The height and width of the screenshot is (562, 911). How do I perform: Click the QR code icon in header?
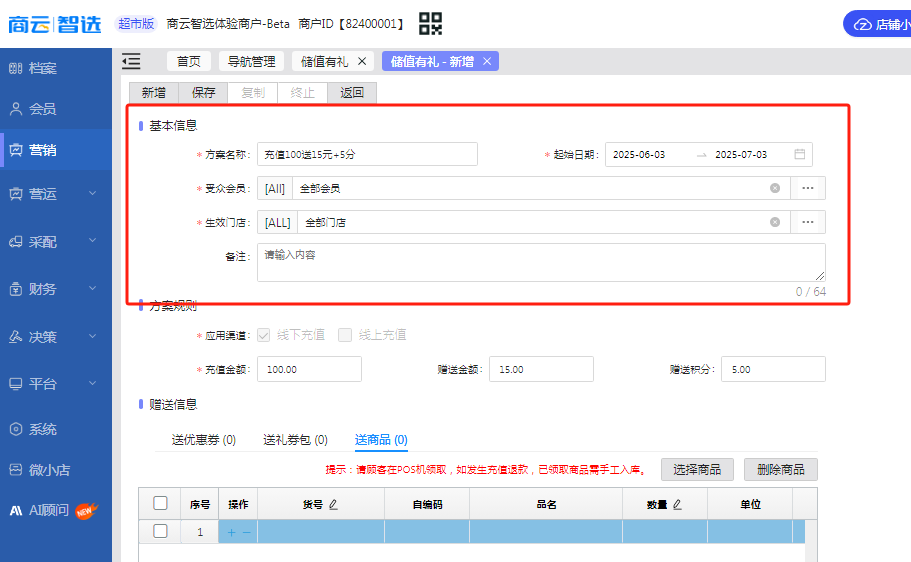[x=430, y=23]
